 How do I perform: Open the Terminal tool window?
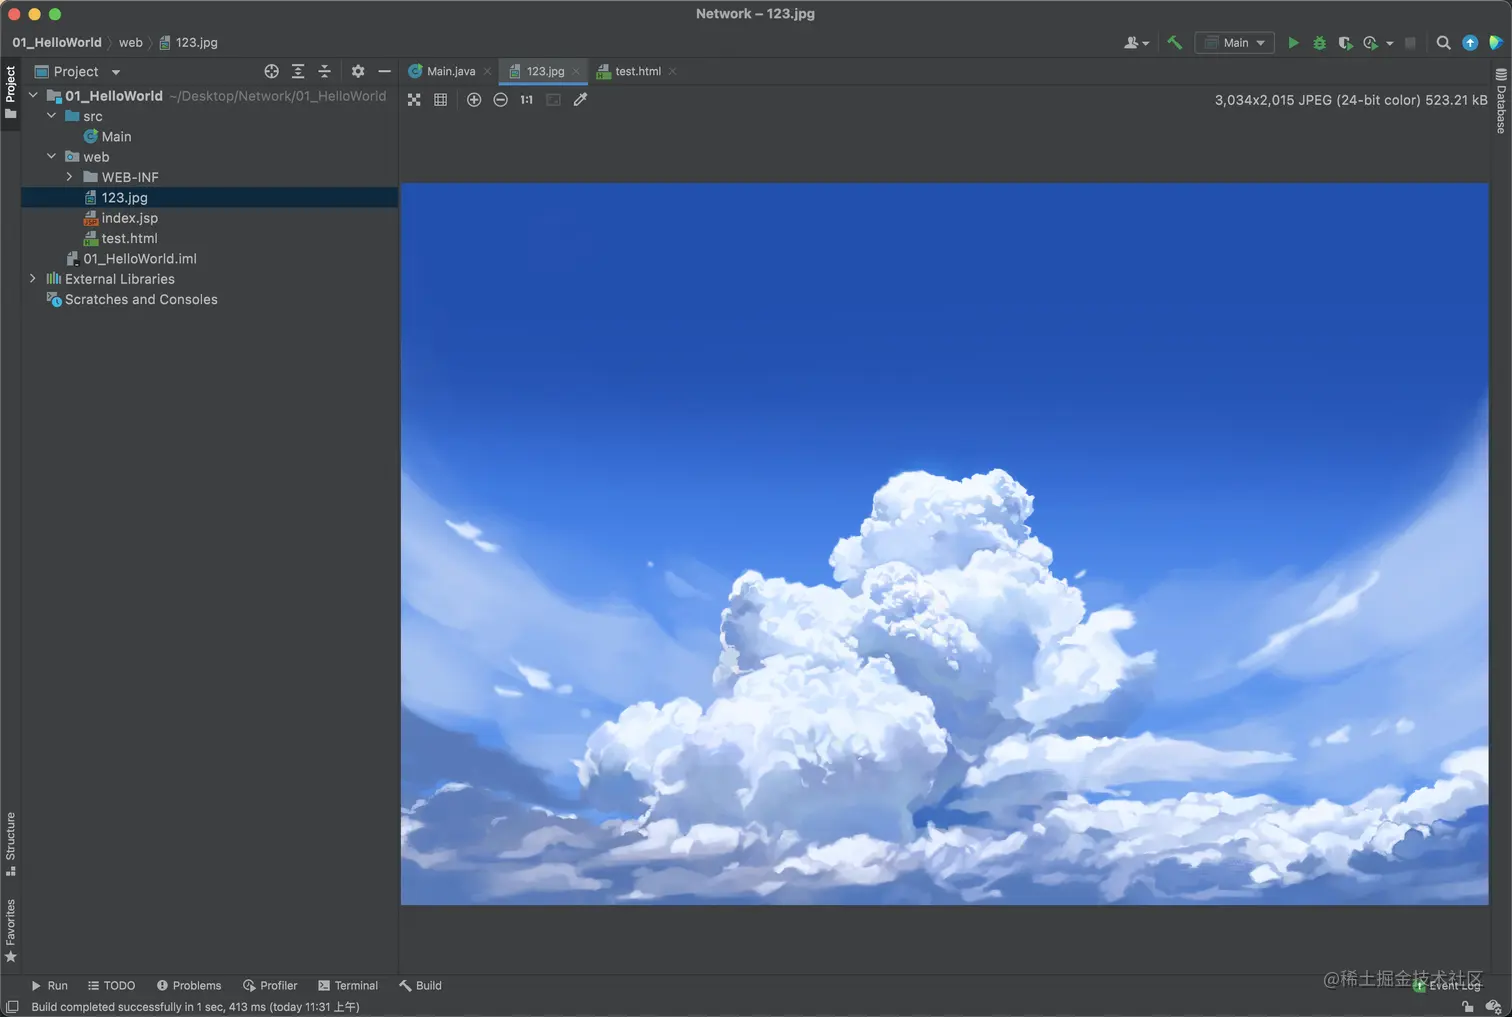pyautogui.click(x=348, y=986)
